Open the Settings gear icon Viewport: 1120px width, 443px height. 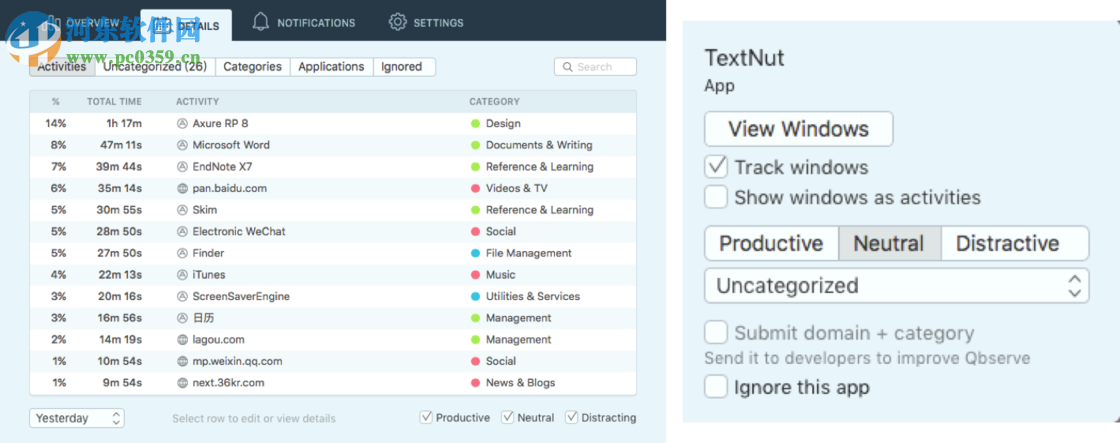coord(398,22)
